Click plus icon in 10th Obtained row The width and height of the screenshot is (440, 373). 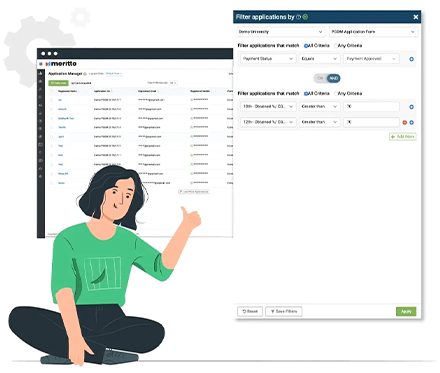point(411,107)
